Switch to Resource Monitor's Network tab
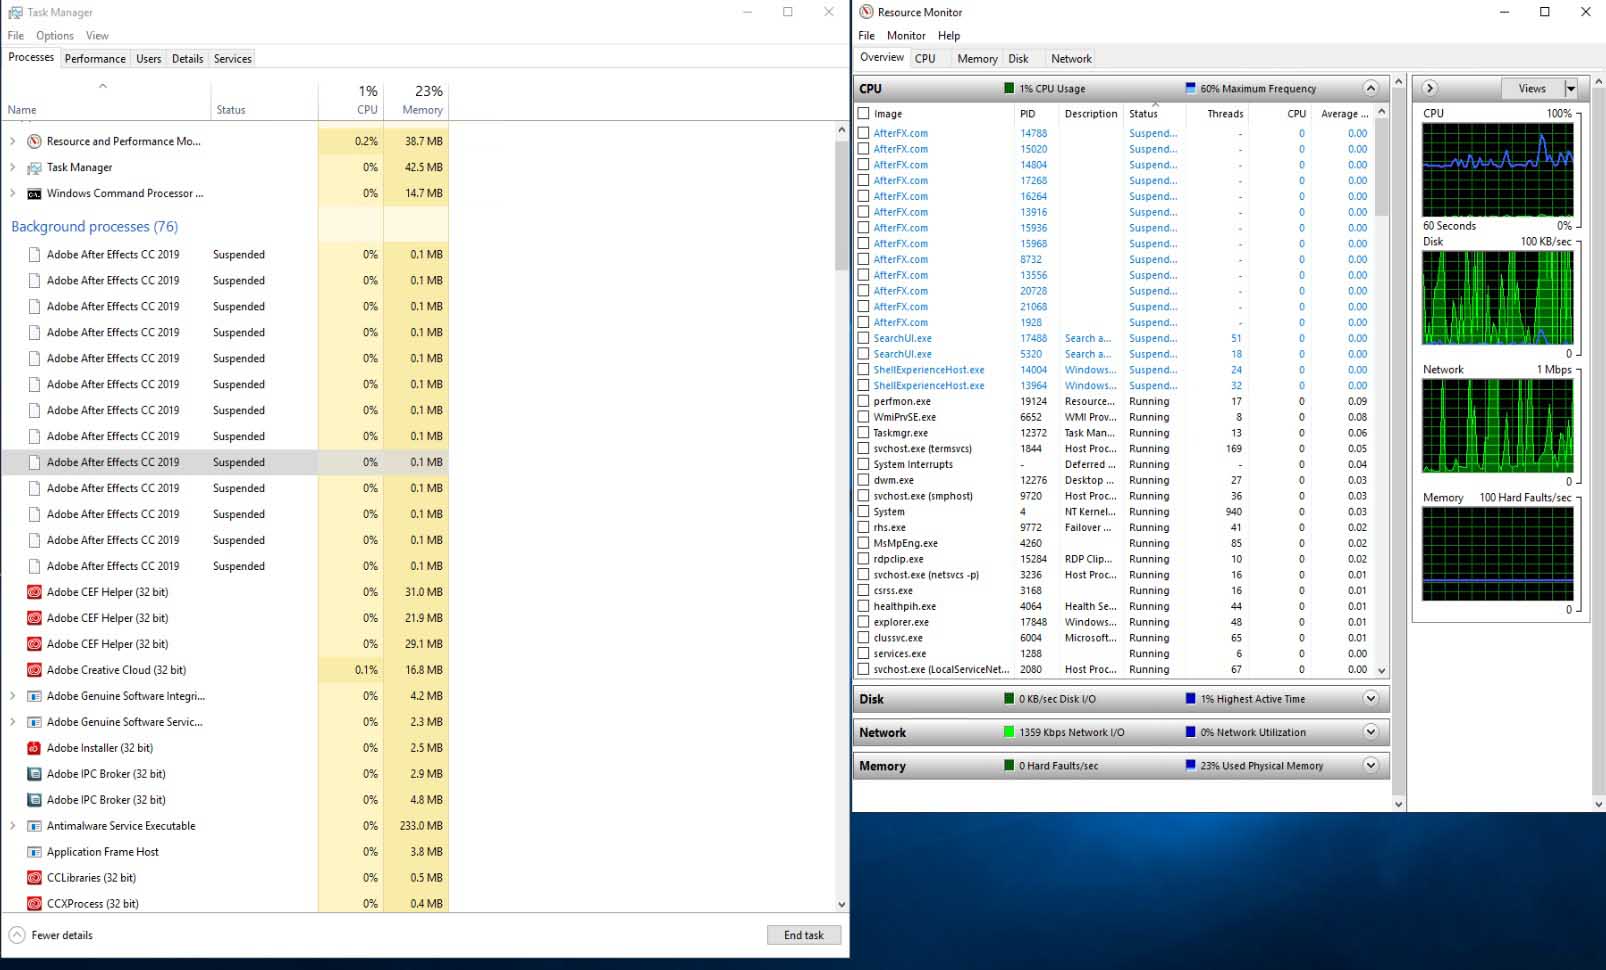The width and height of the screenshot is (1606, 970). [x=1071, y=58]
